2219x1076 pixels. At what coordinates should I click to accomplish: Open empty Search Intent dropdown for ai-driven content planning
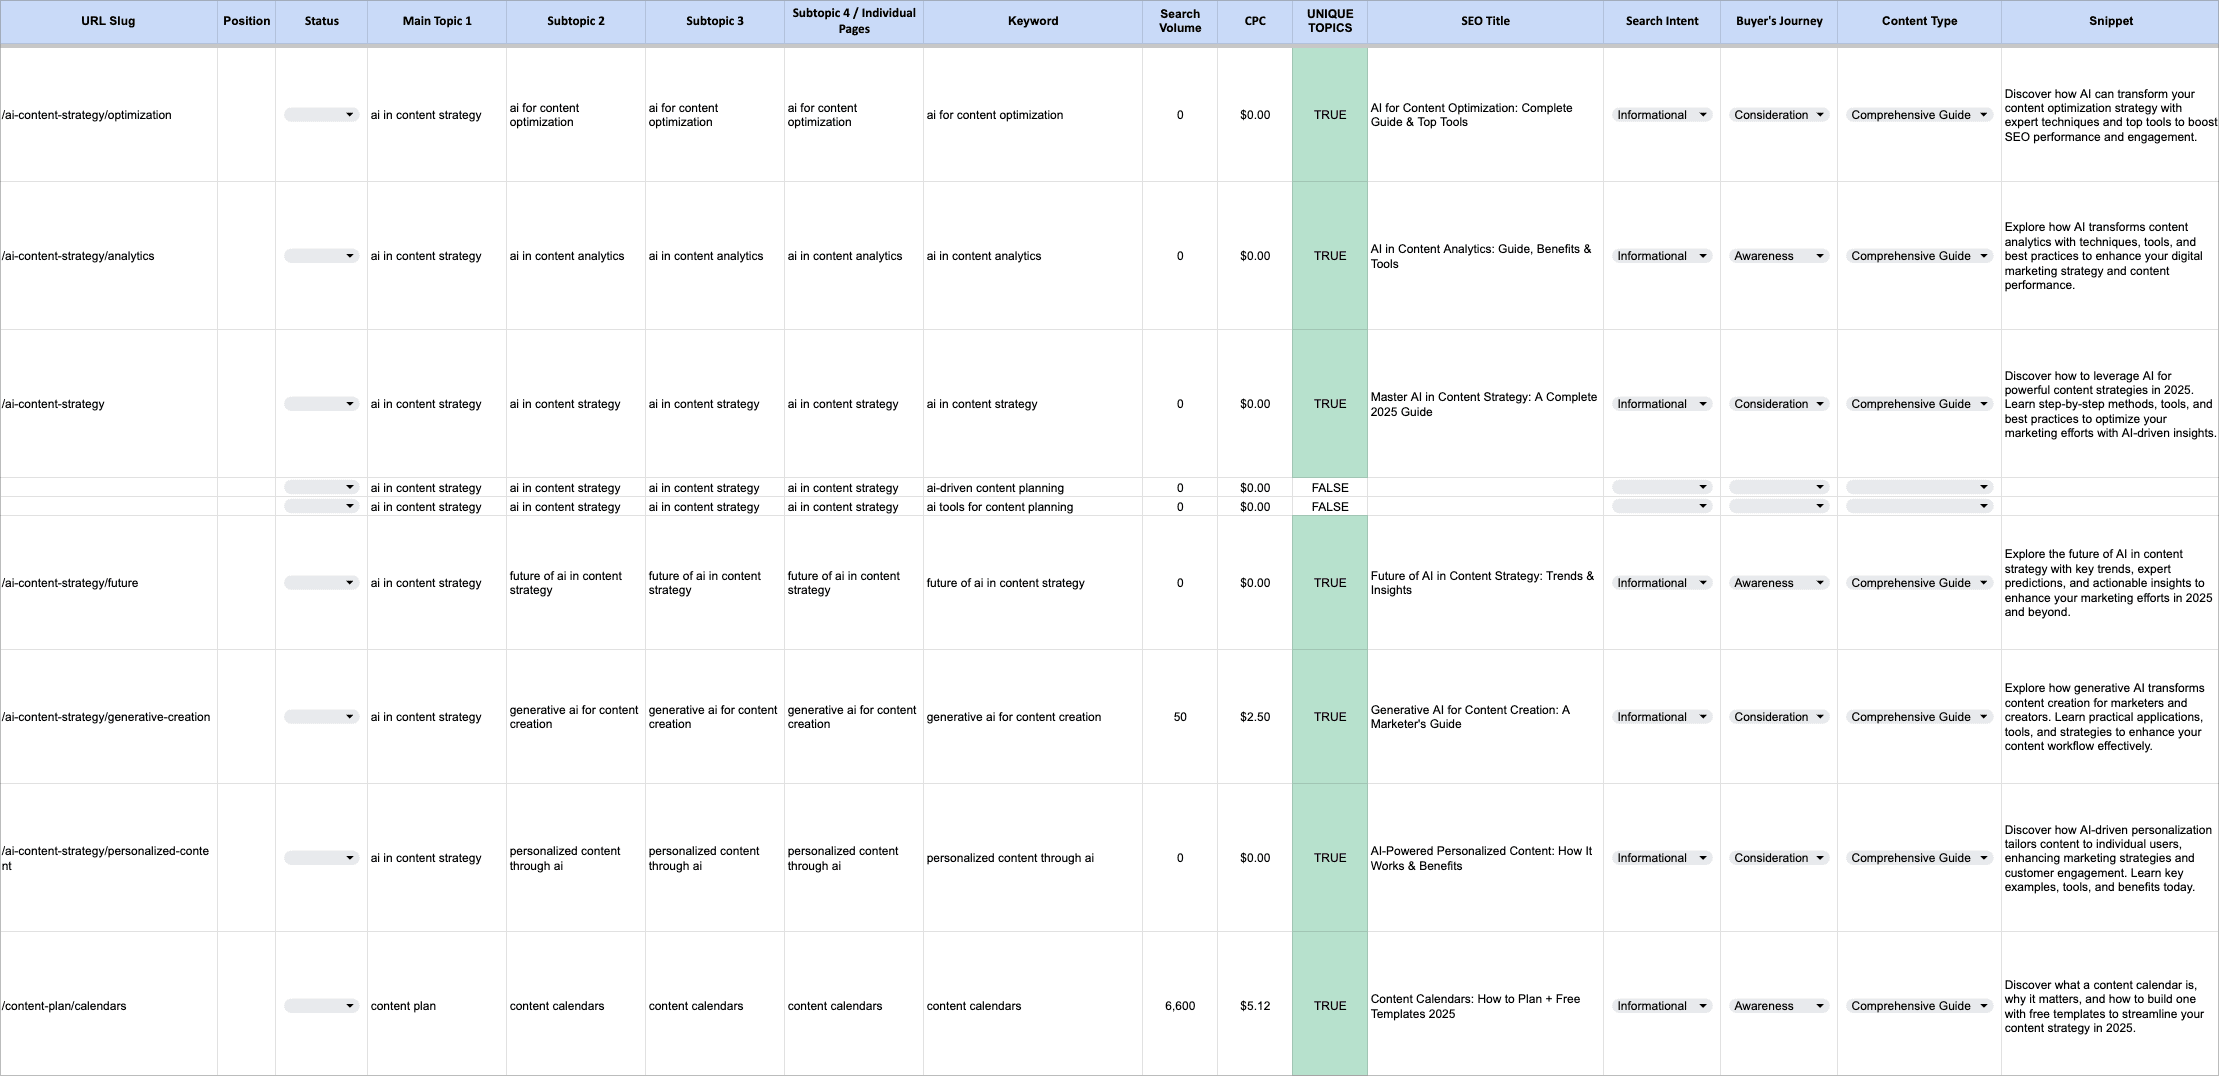point(1661,487)
